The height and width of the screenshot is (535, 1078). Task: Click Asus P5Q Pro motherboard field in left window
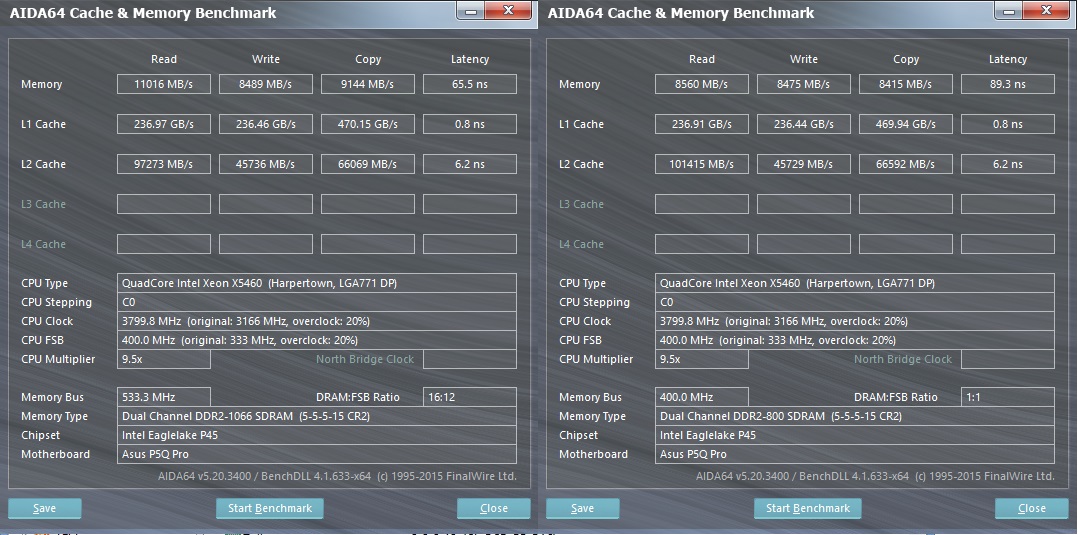pyautogui.click(x=316, y=454)
